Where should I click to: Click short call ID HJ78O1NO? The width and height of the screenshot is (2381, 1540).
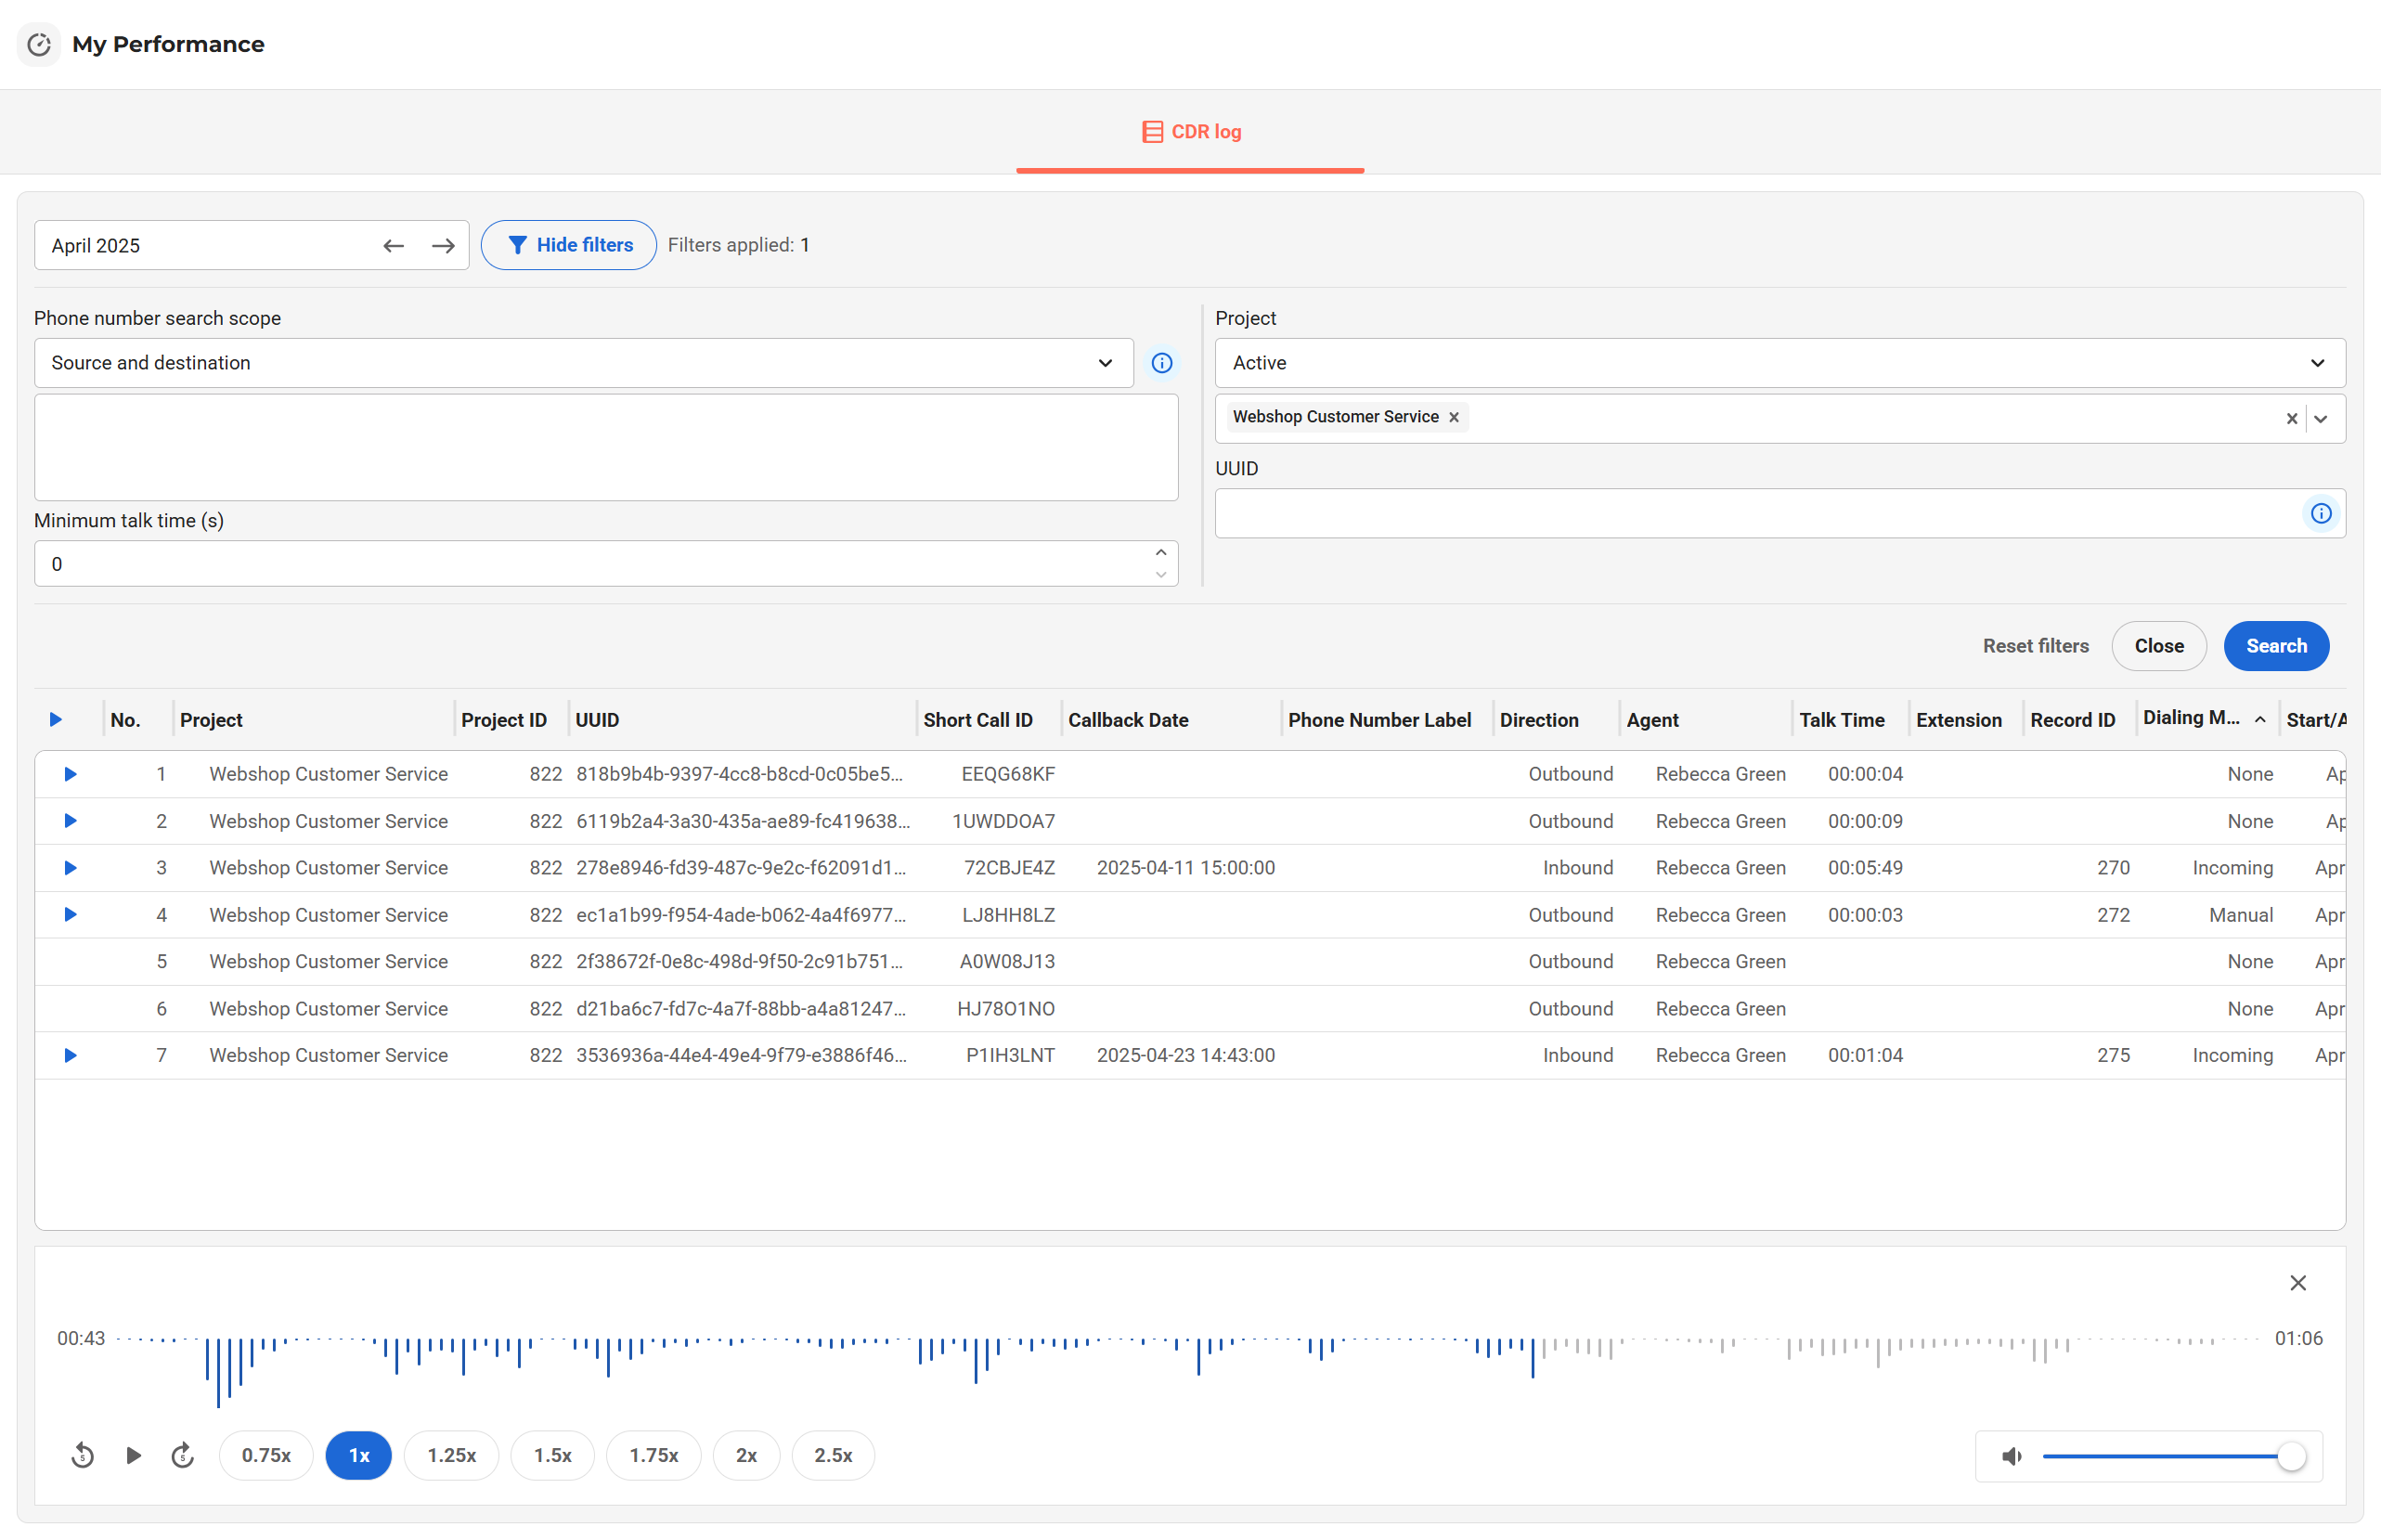click(x=1005, y=1009)
